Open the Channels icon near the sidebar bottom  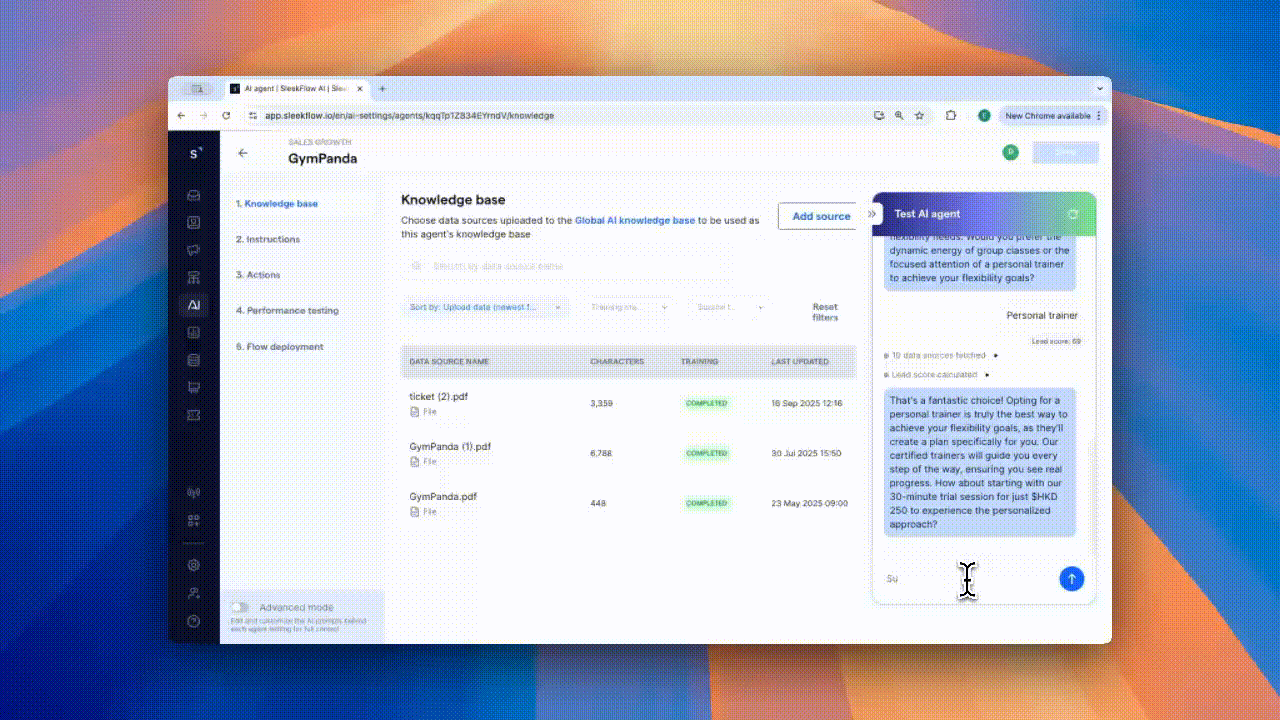193,492
